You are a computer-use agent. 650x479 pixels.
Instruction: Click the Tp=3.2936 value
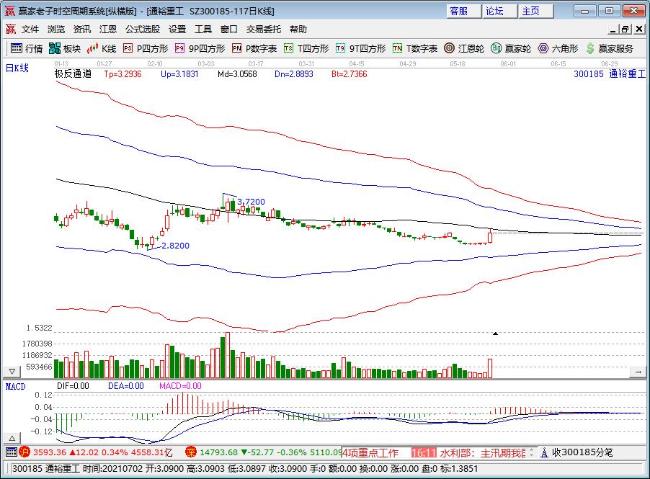pos(123,74)
